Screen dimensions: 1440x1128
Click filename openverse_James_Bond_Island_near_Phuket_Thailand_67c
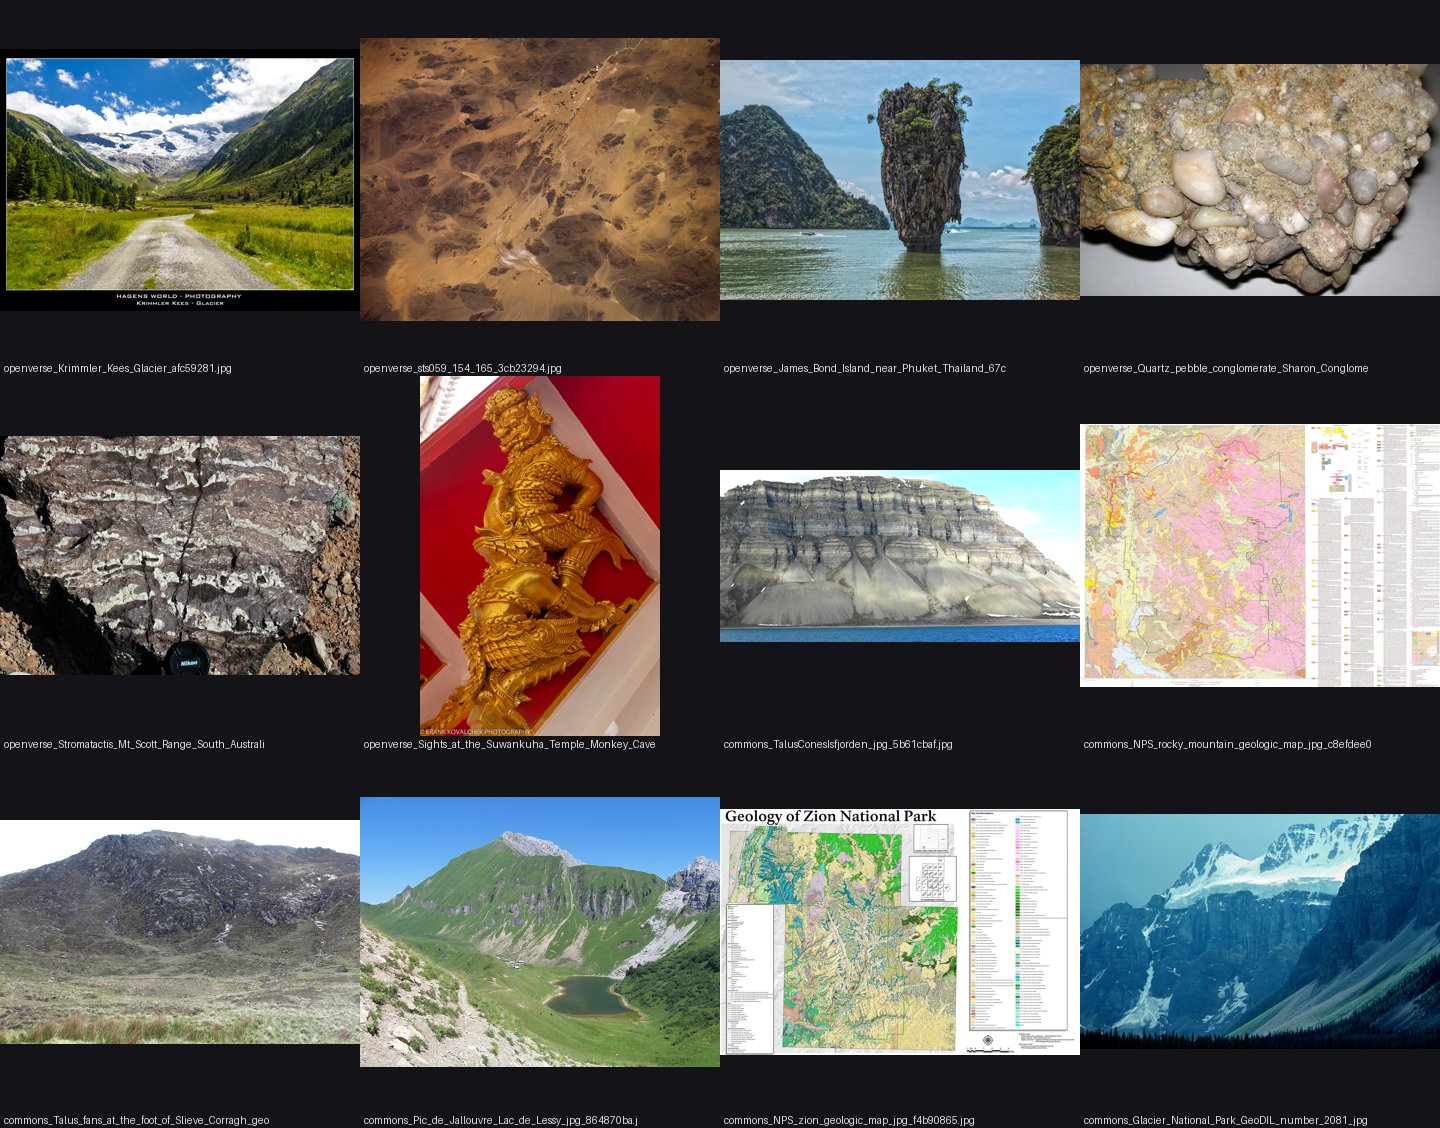(x=865, y=368)
